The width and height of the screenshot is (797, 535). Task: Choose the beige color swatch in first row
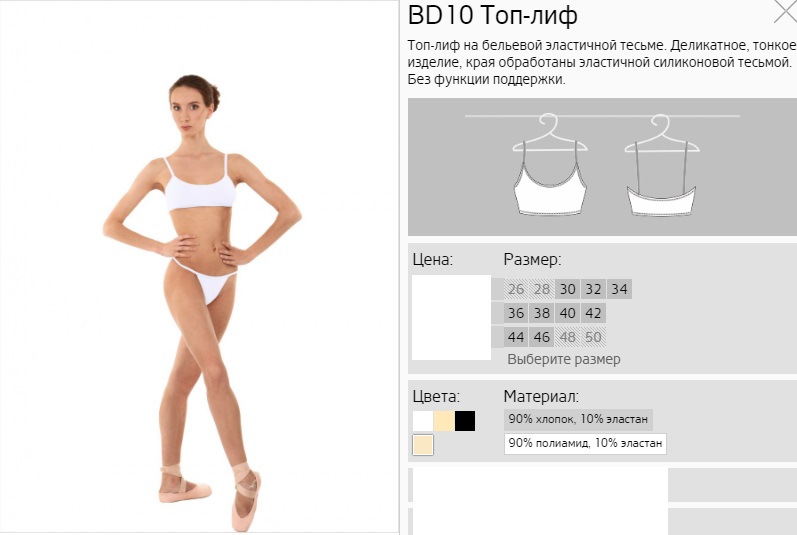pos(444,421)
